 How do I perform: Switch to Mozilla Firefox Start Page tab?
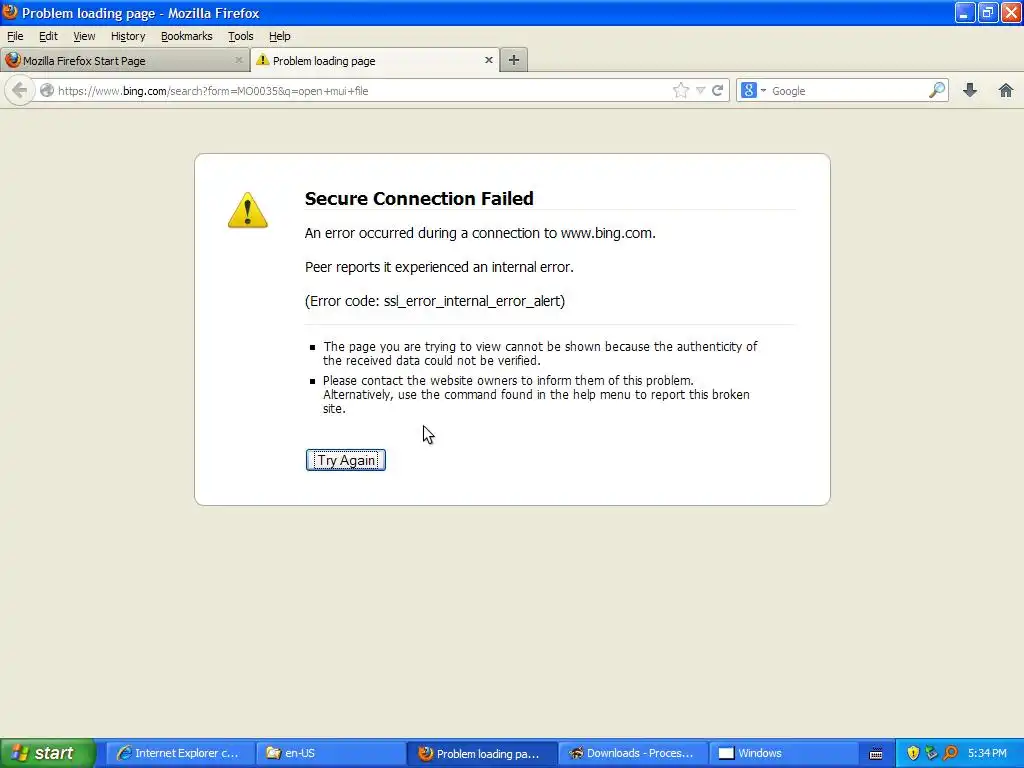coord(124,61)
